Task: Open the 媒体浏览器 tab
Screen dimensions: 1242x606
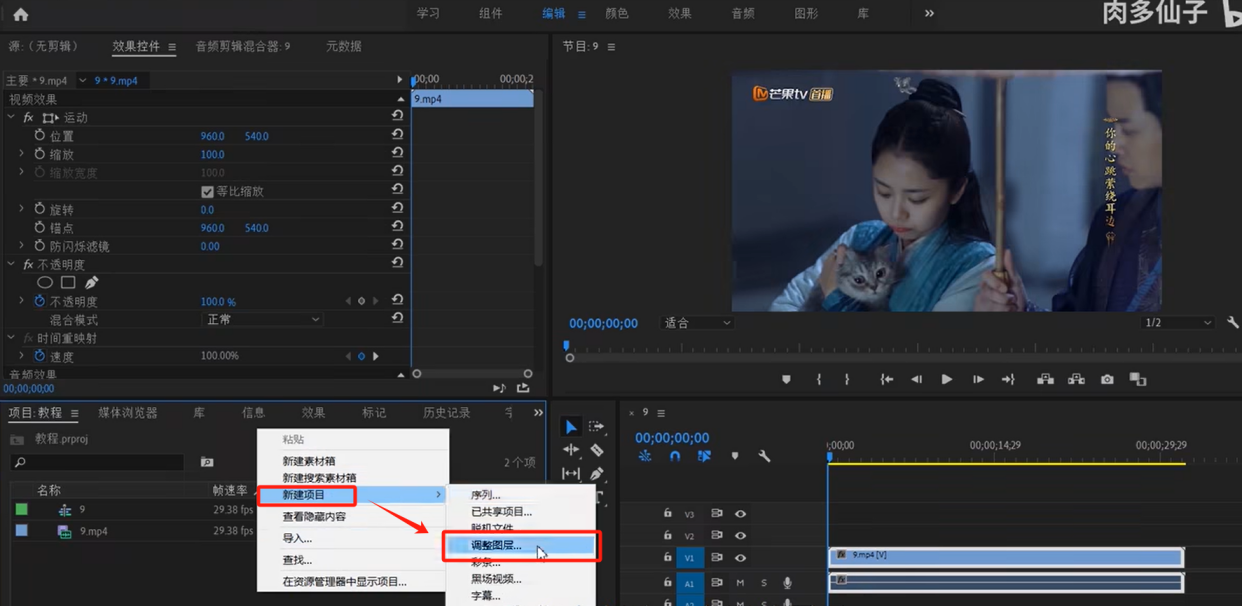Action: tap(128, 413)
